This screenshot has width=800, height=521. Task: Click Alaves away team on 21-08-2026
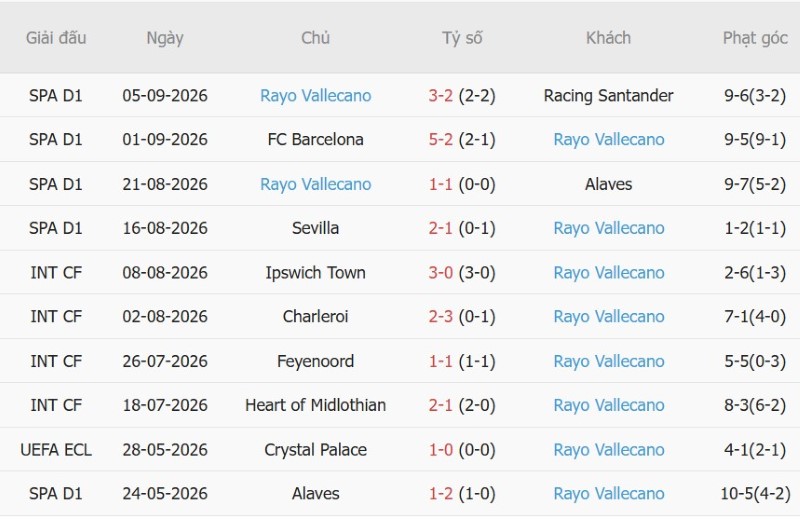pyautogui.click(x=608, y=184)
